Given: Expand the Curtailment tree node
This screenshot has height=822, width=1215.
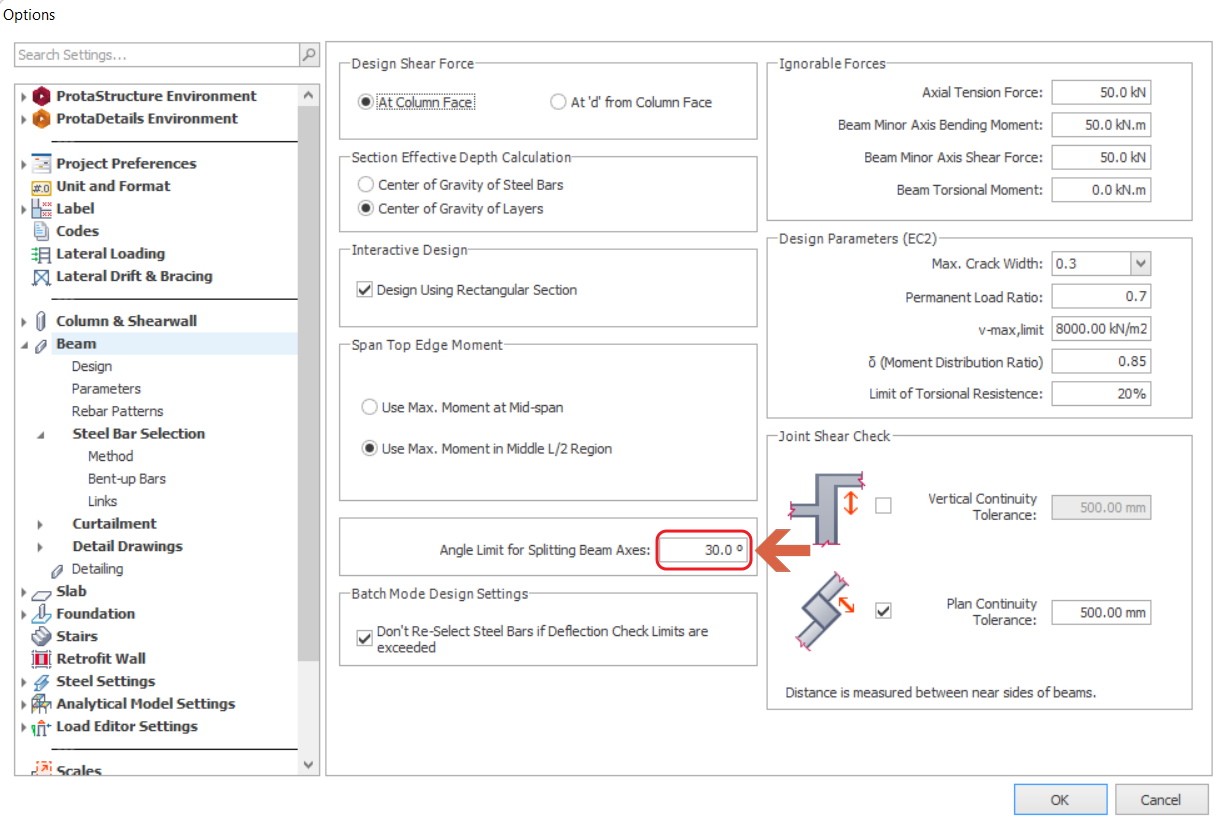Looking at the screenshot, I should (x=40, y=524).
